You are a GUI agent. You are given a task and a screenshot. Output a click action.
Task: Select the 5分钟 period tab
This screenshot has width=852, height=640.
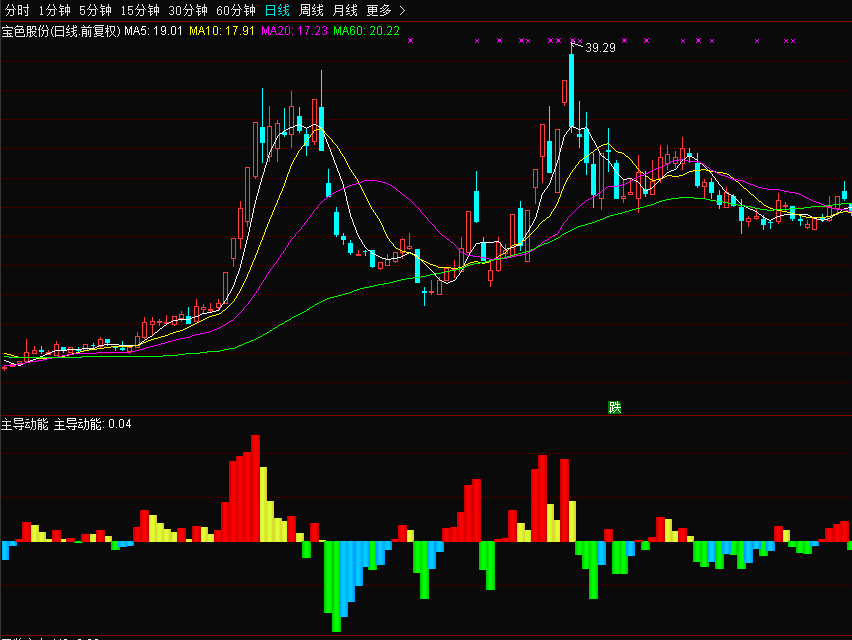pos(95,10)
